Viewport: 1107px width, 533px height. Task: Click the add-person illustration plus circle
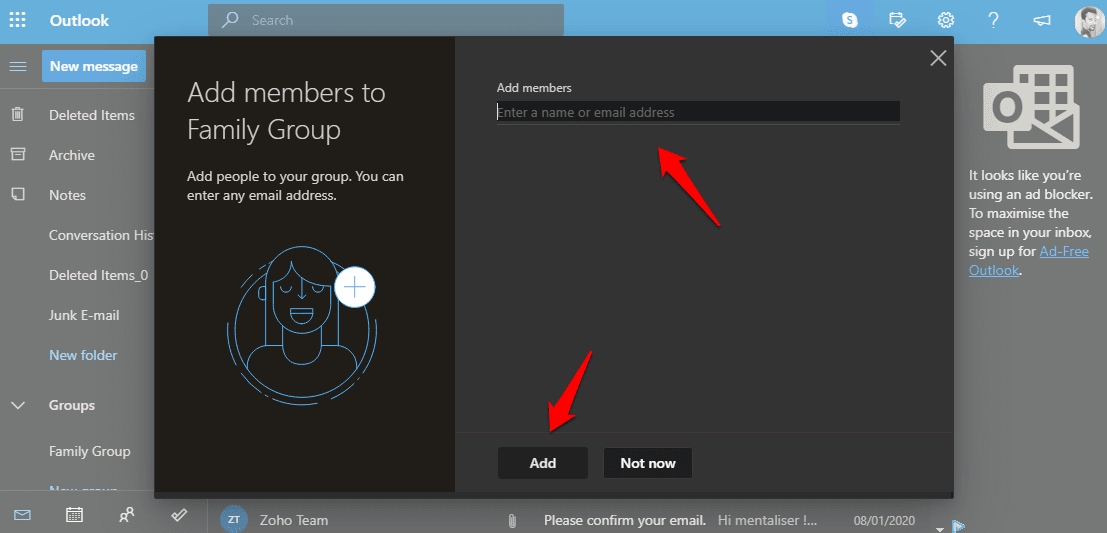pos(354,287)
